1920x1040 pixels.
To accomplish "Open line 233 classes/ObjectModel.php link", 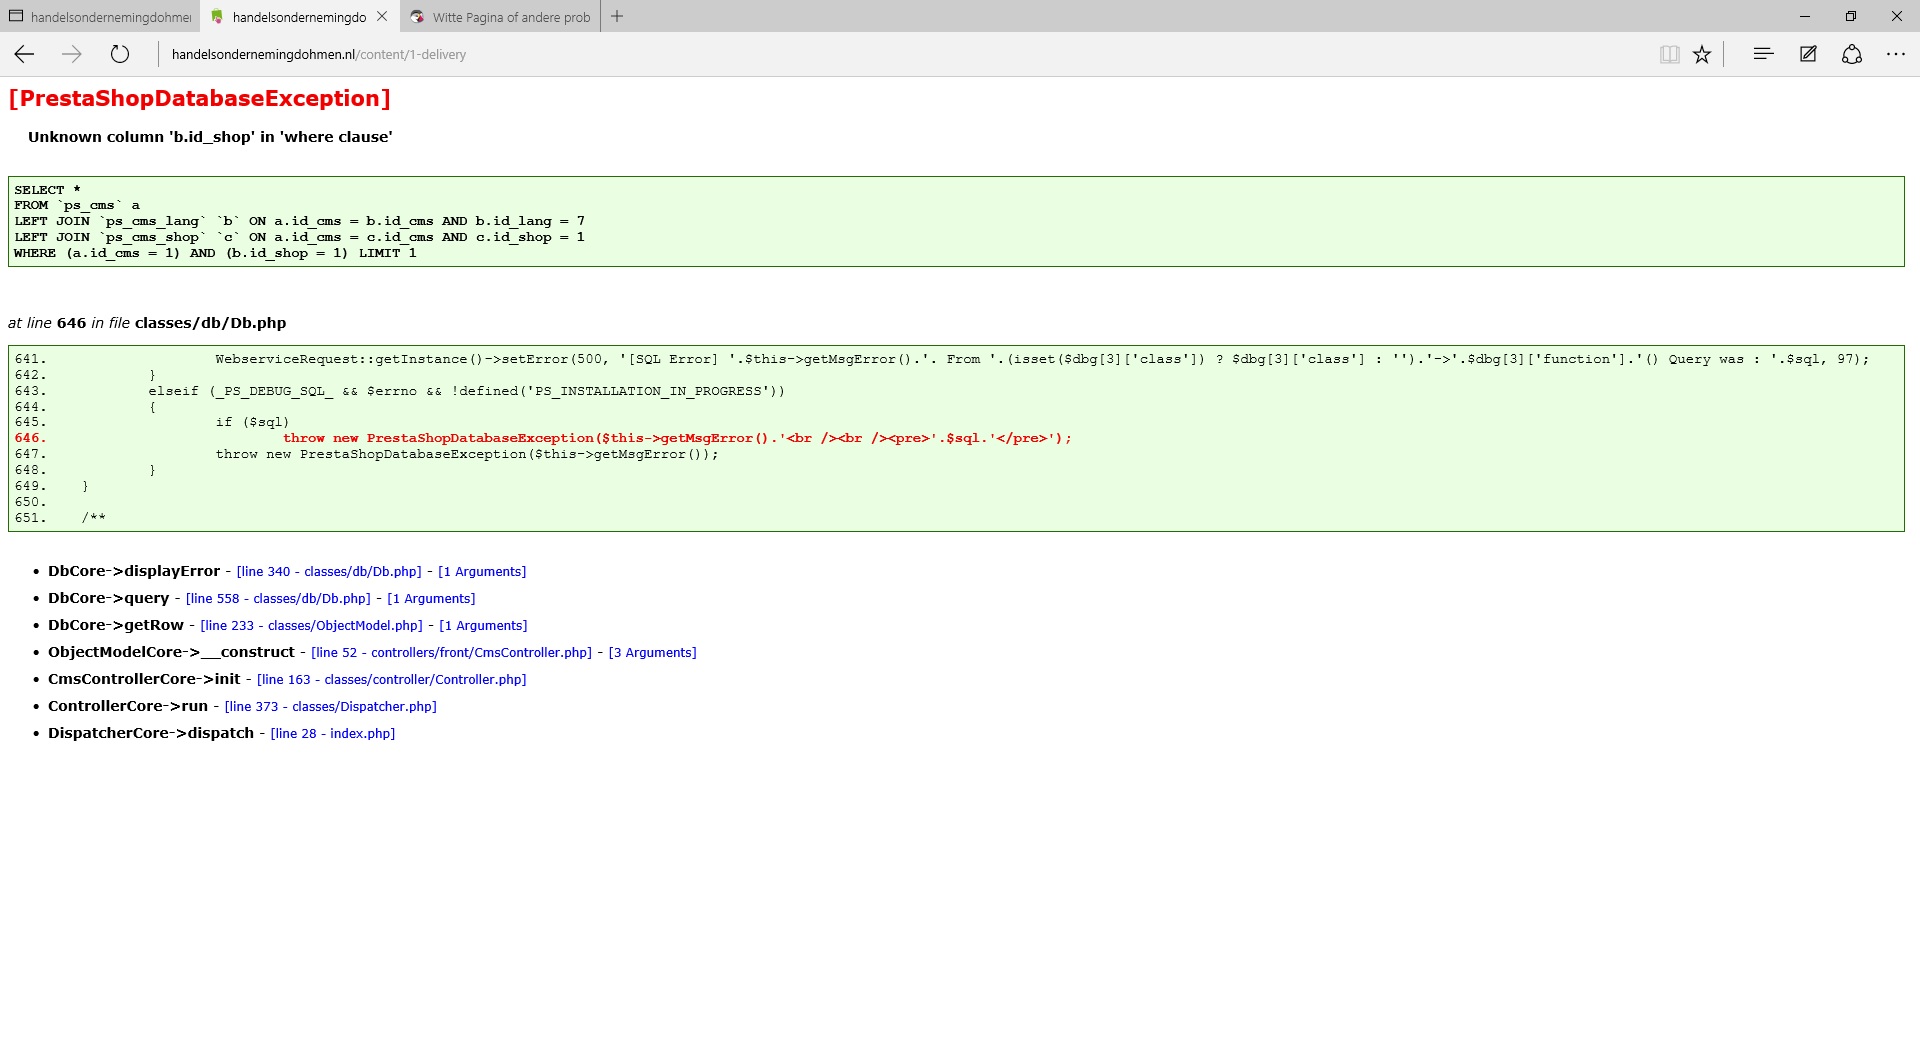I will point(312,626).
